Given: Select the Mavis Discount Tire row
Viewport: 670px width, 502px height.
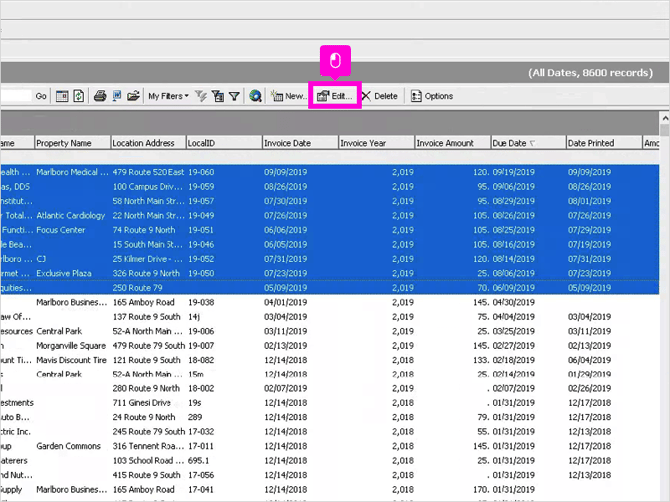Looking at the screenshot, I should click(x=329, y=360).
